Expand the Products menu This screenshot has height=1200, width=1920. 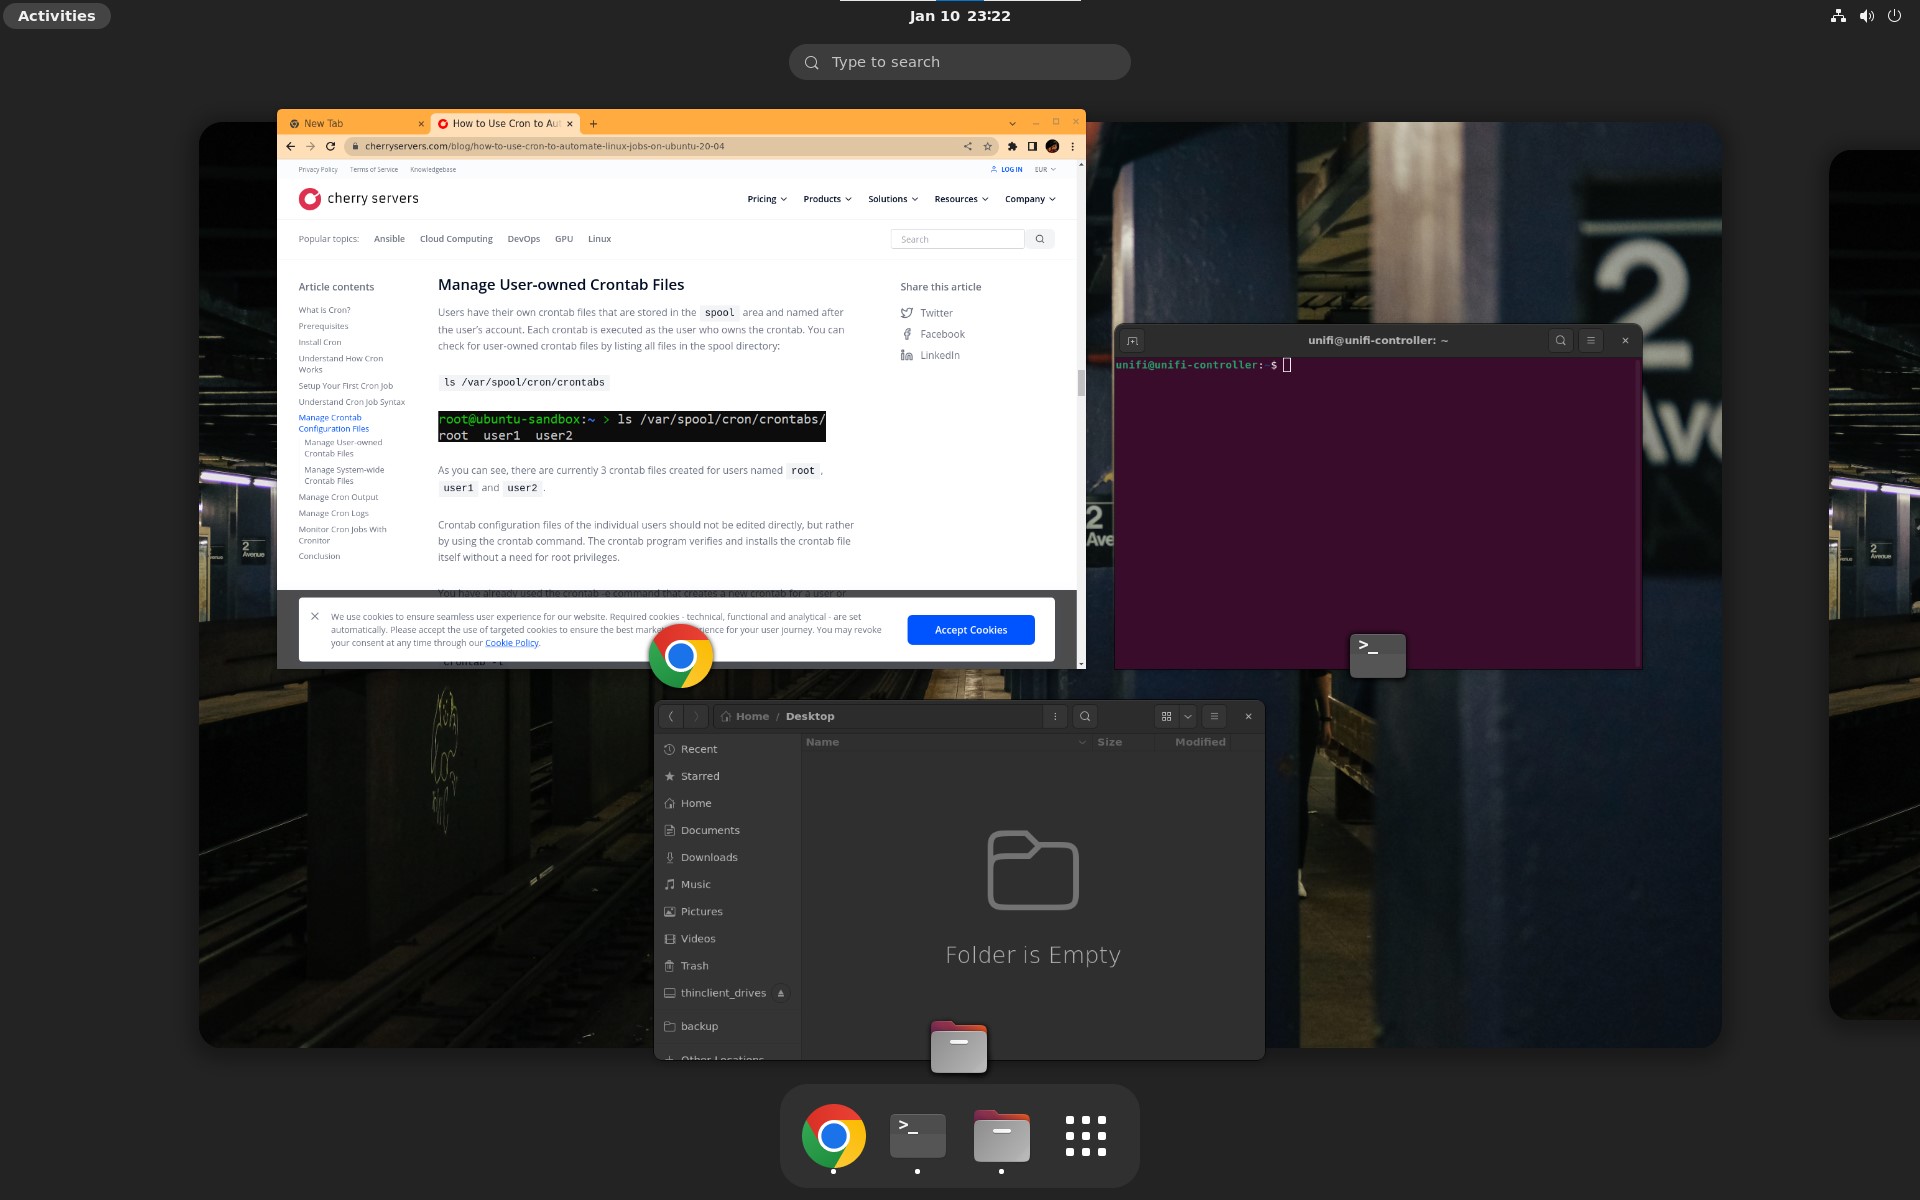pyautogui.click(x=827, y=199)
